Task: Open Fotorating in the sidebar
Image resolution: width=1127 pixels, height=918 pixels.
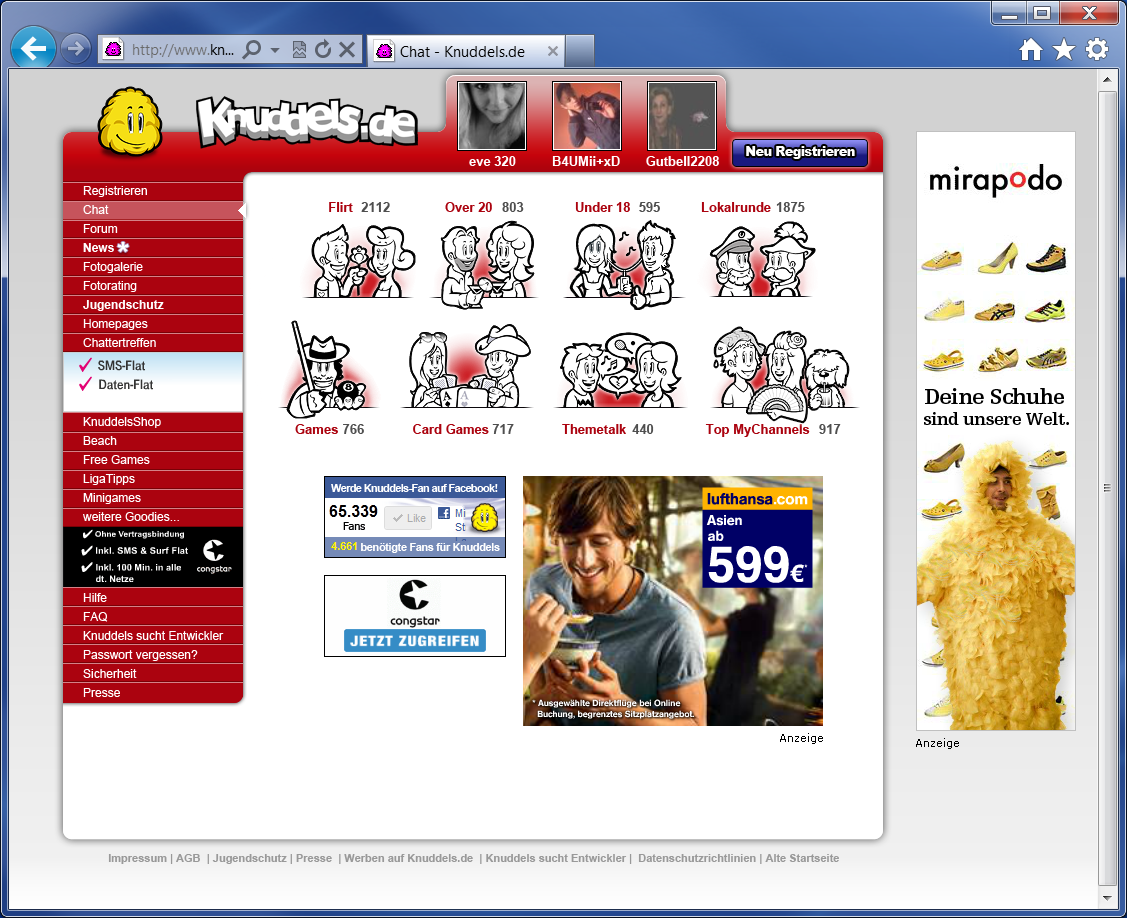Action: point(153,286)
